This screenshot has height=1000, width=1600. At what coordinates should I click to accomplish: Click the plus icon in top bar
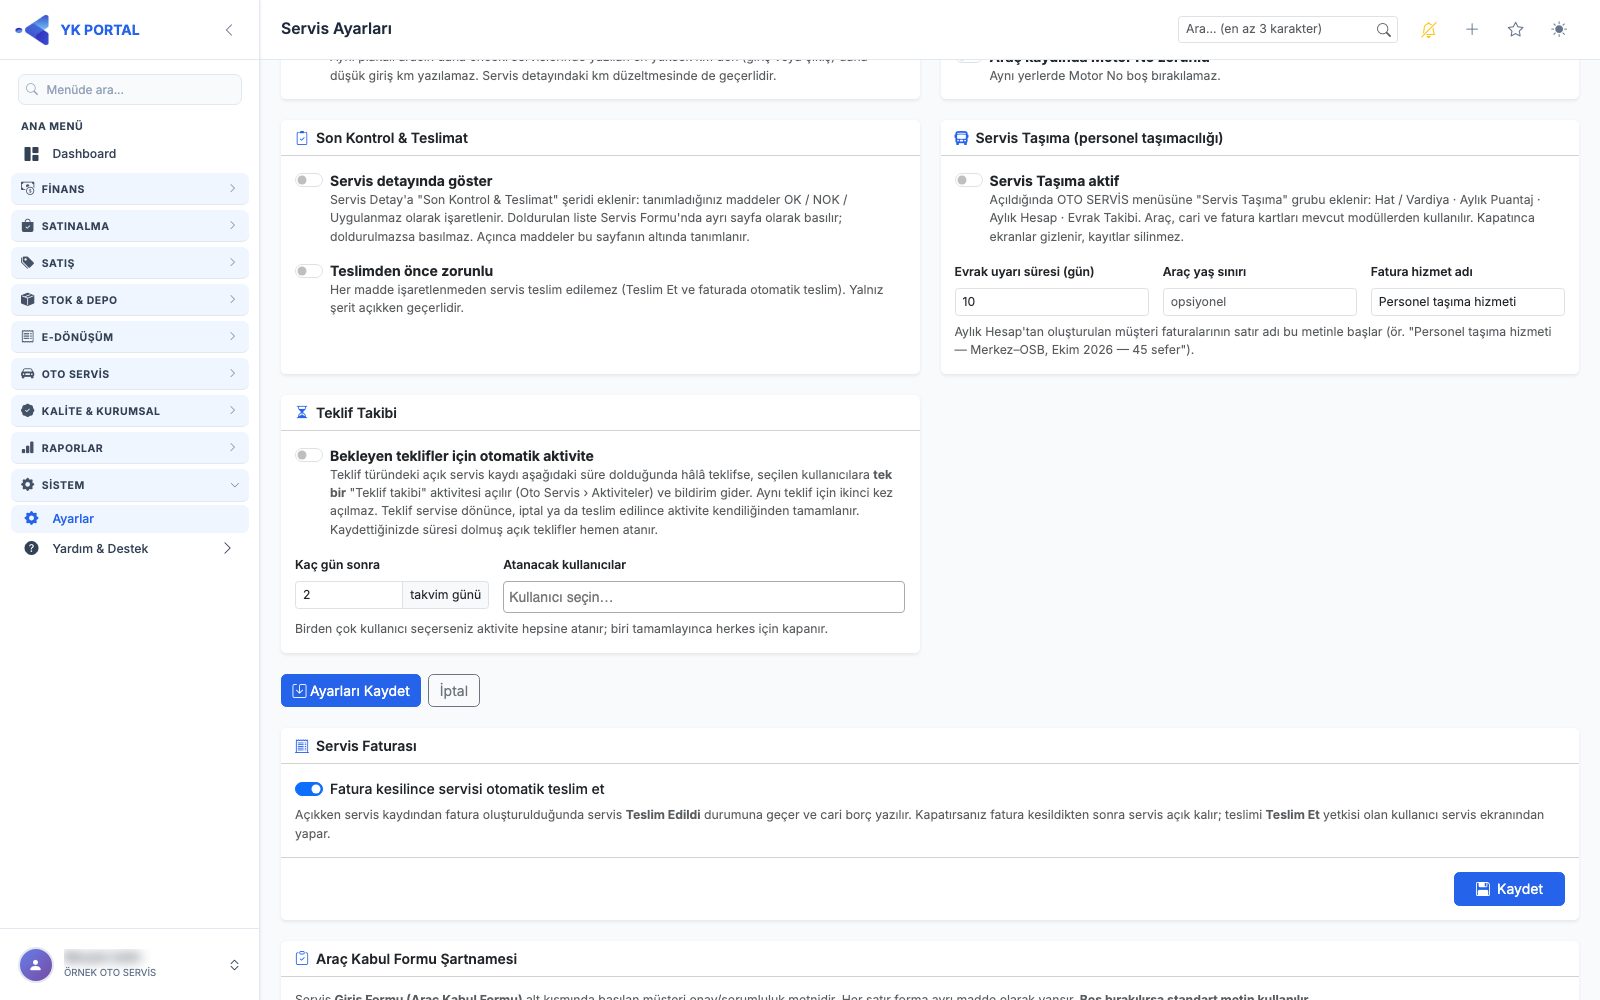(1472, 30)
